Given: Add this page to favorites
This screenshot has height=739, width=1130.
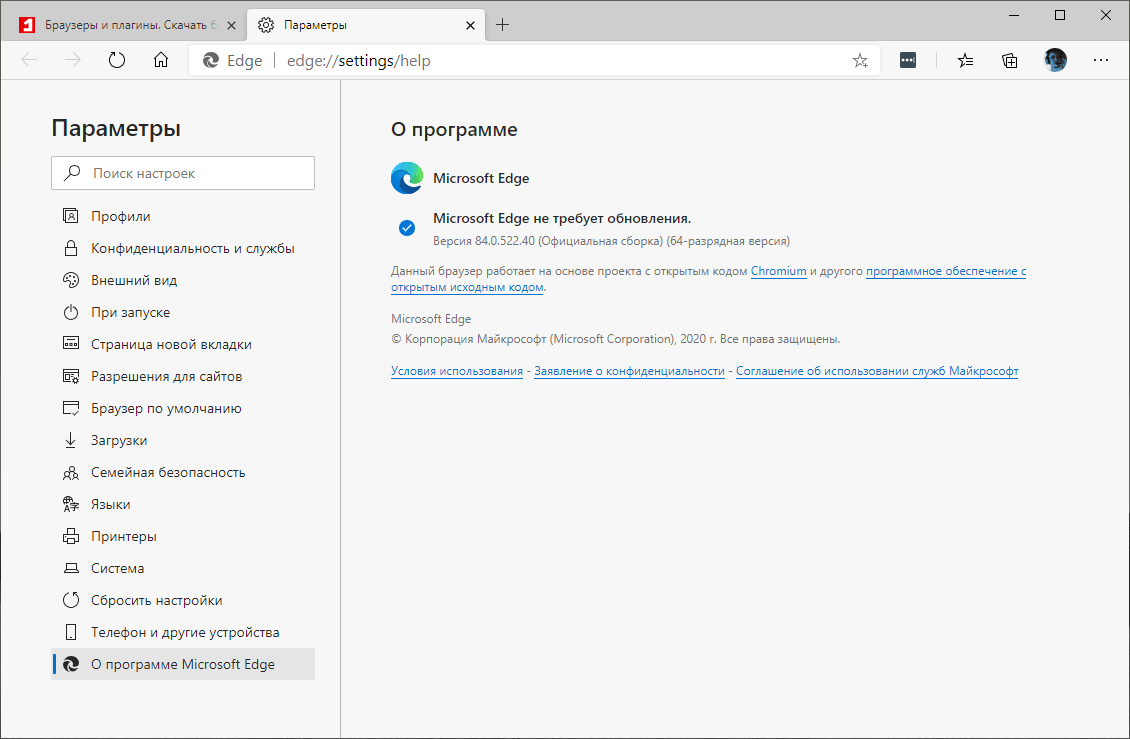Looking at the screenshot, I should point(859,60).
